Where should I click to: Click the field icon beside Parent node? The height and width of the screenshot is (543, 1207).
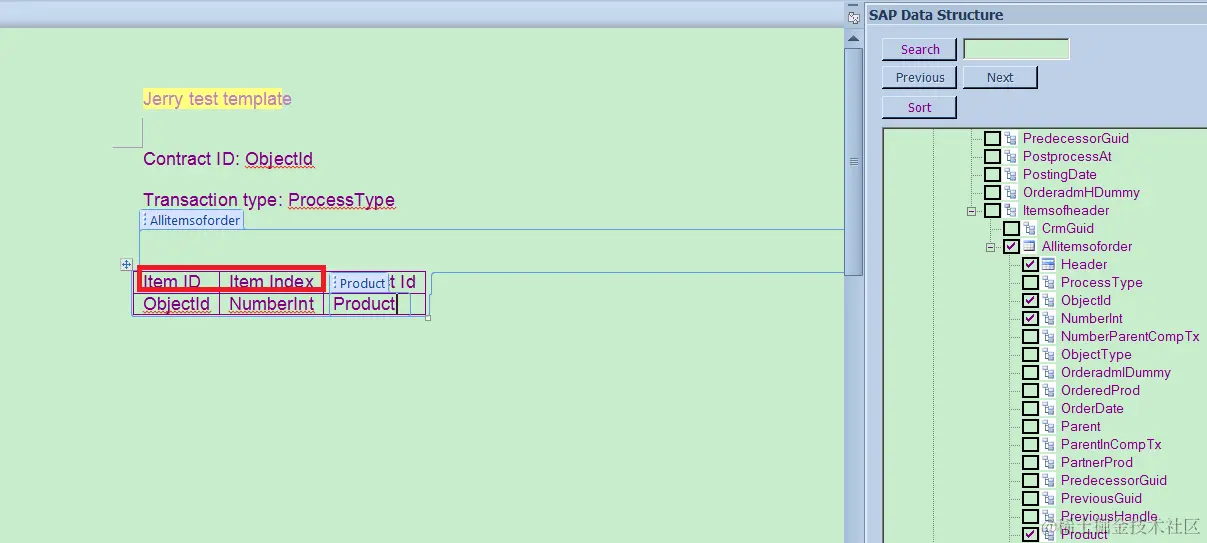[1049, 426]
